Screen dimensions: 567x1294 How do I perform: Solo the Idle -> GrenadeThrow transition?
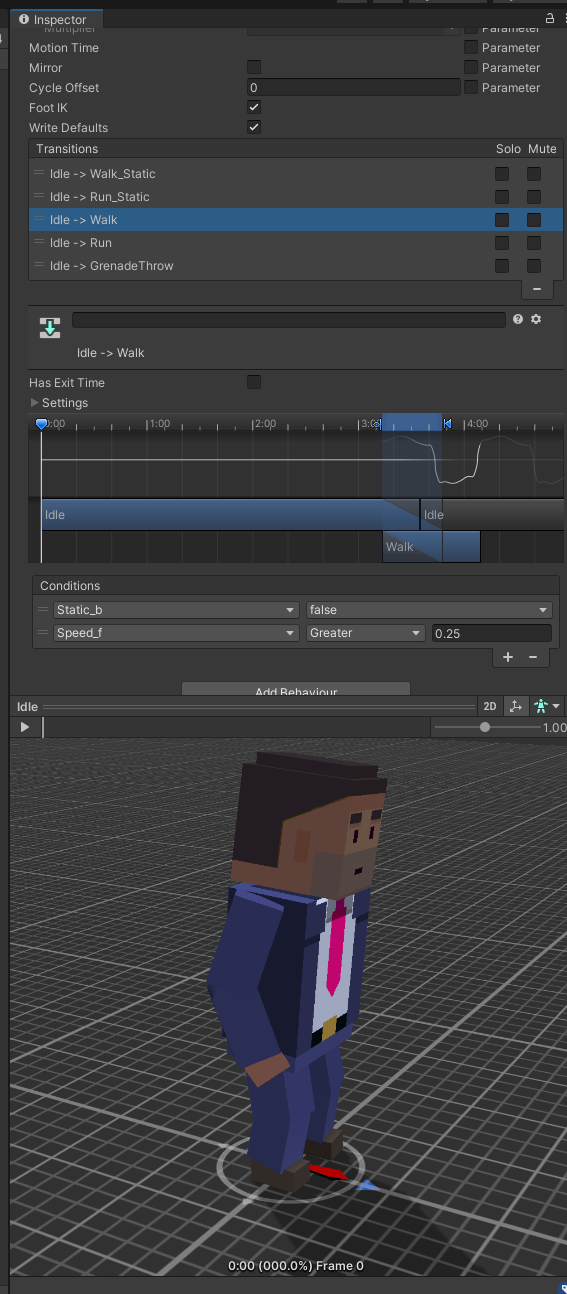click(502, 265)
